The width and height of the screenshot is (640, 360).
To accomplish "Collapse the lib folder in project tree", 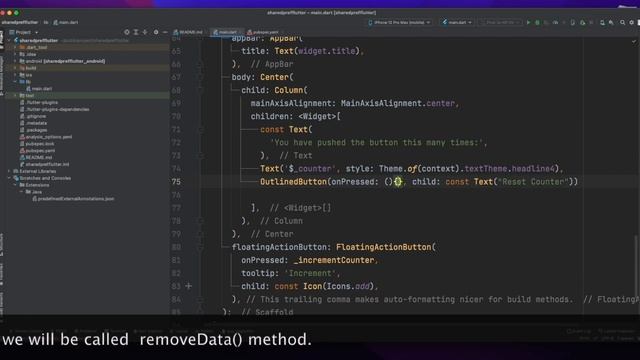I will point(16,82).
